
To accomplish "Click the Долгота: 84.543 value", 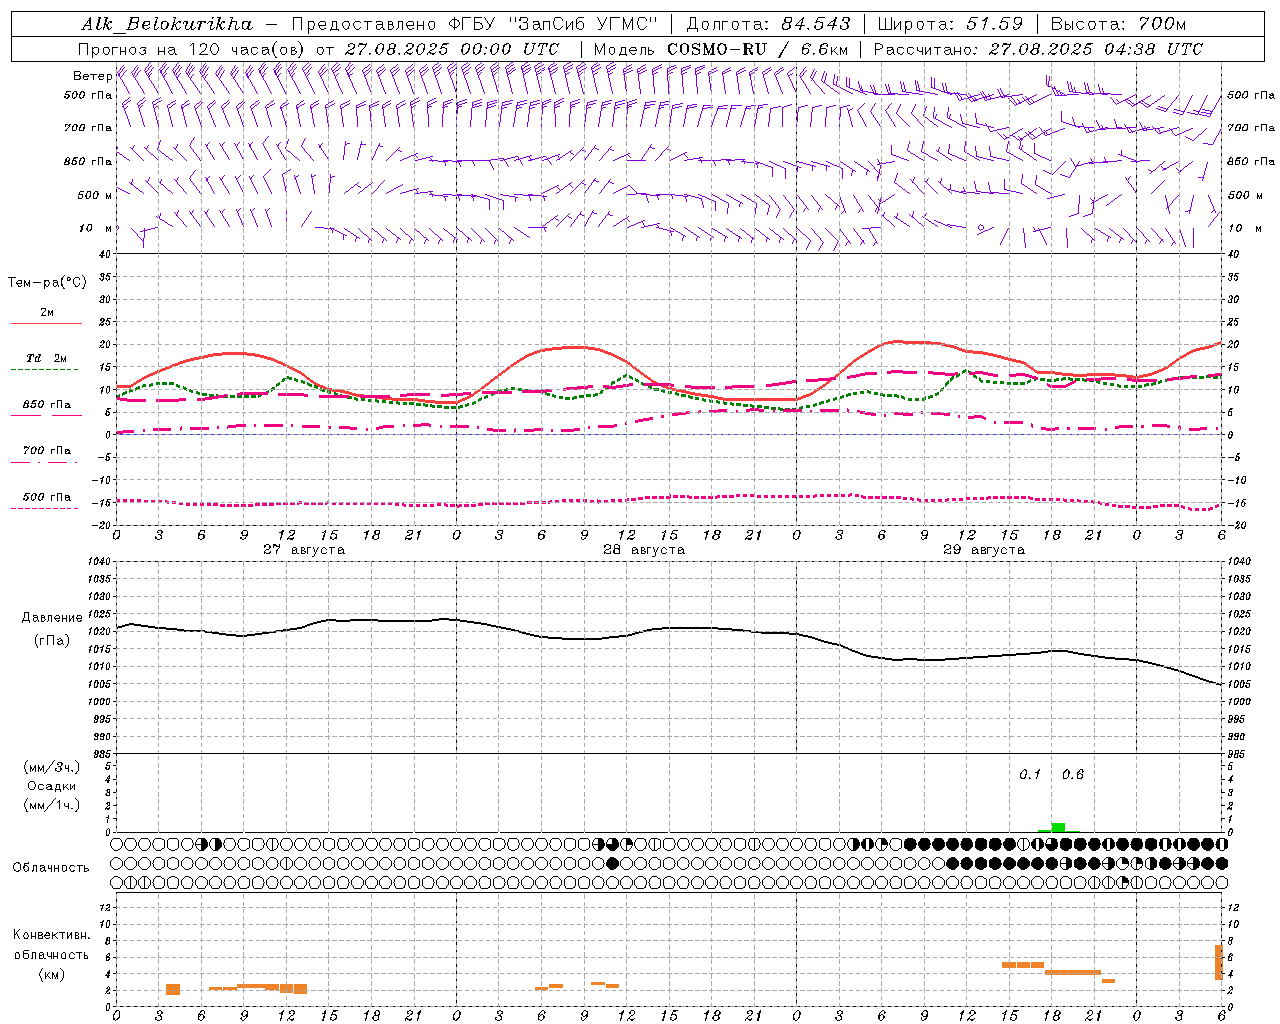I will (x=768, y=23).
